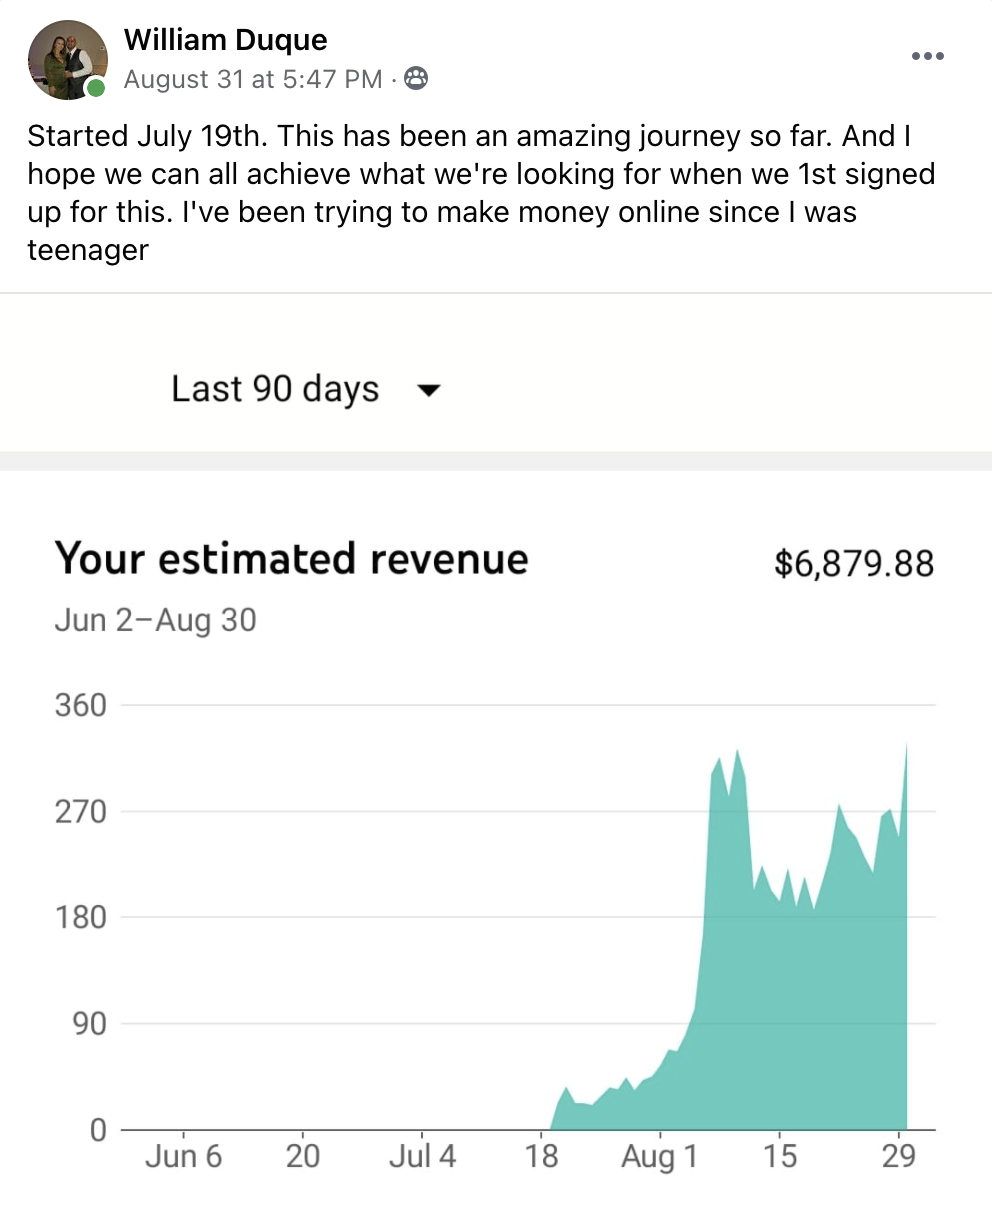Image resolution: width=992 pixels, height=1216 pixels.
Task: Expand the Last 90 days dropdown arrow
Action: tap(428, 390)
